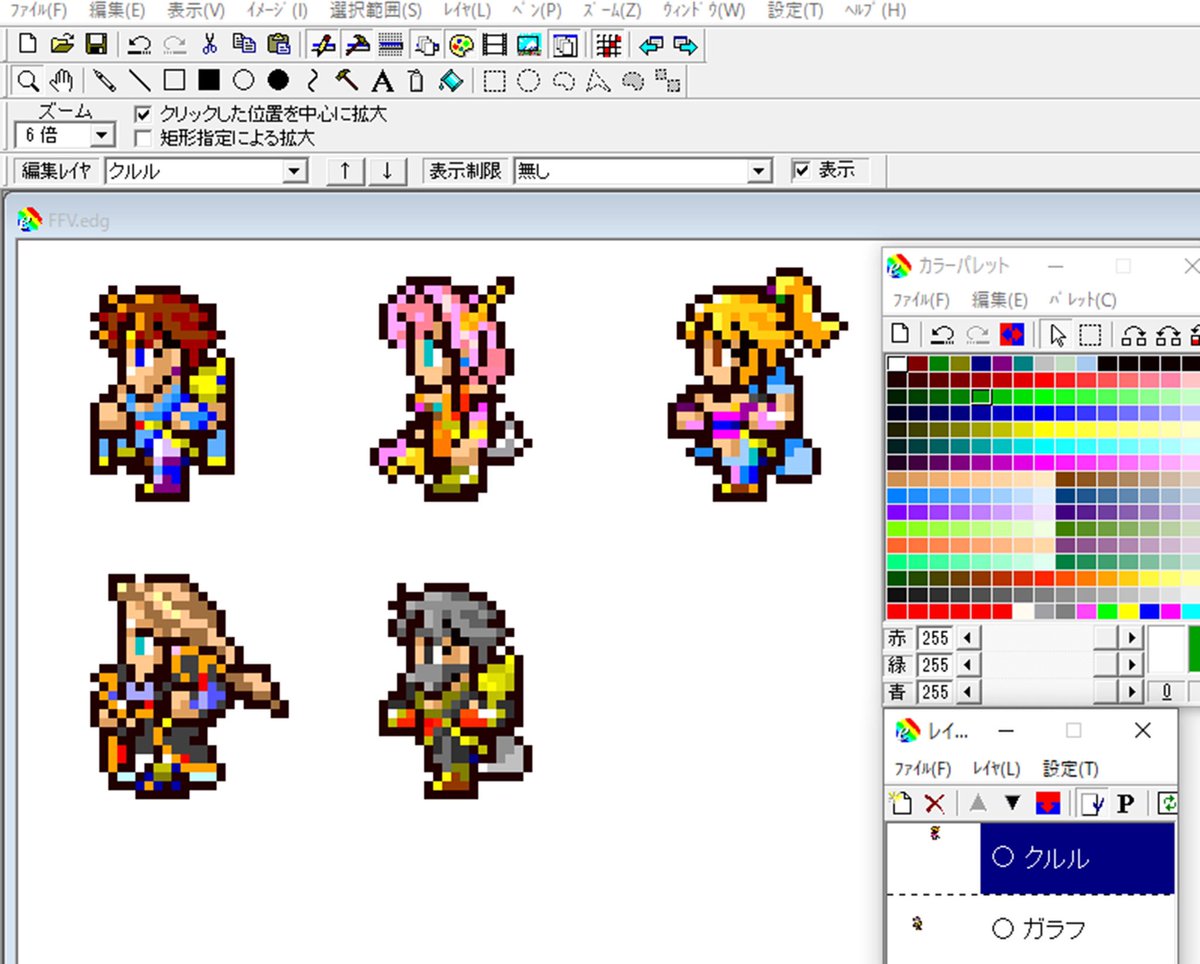Delete layer with red X icon
The height and width of the screenshot is (964, 1200).
pyautogui.click(x=935, y=802)
